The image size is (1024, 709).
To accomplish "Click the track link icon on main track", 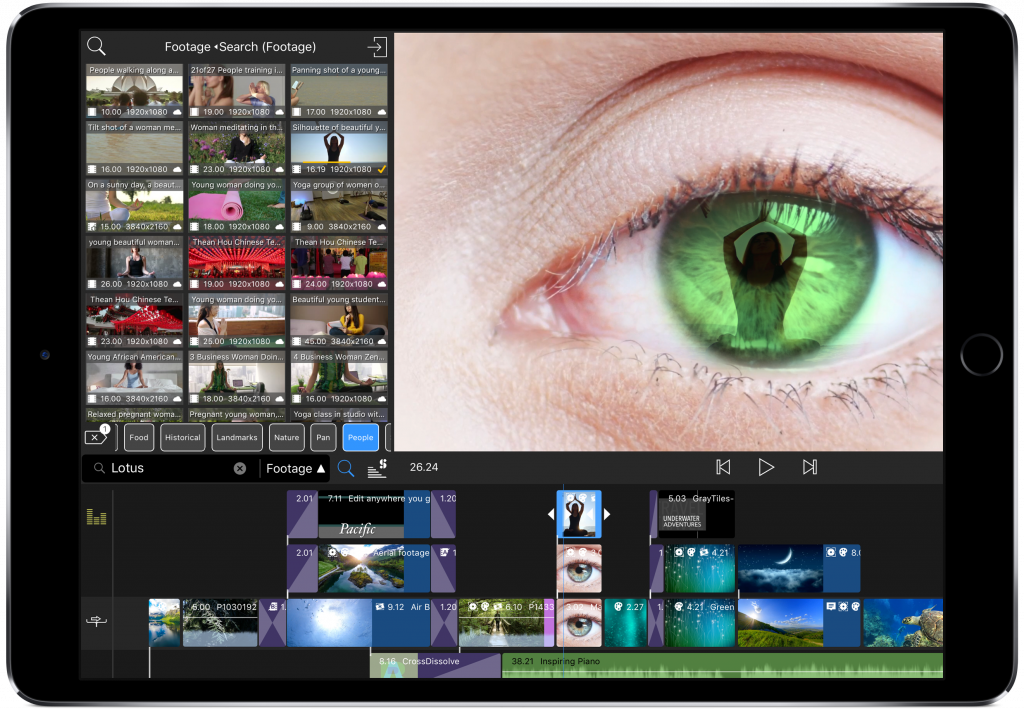I will point(97,622).
